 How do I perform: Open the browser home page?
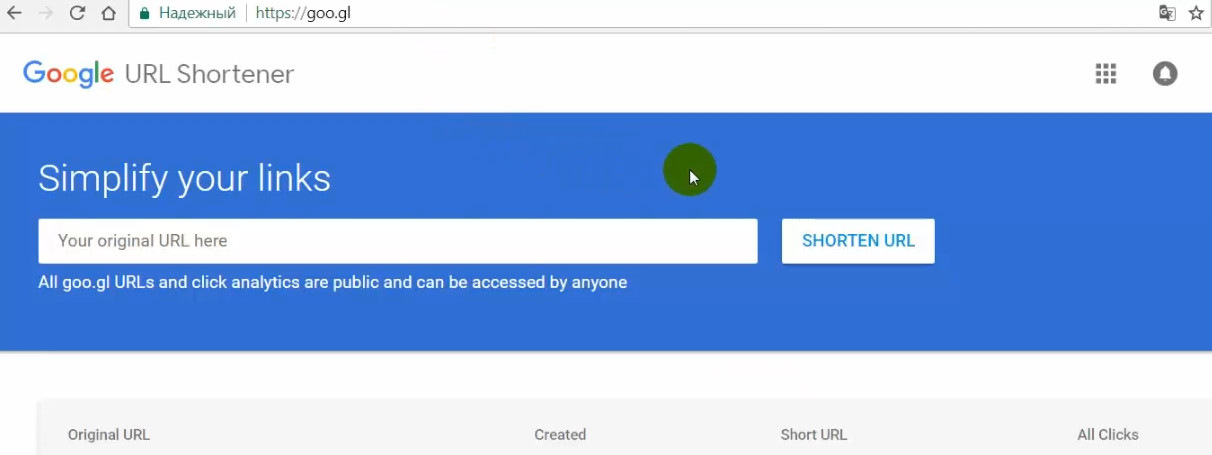coord(109,14)
